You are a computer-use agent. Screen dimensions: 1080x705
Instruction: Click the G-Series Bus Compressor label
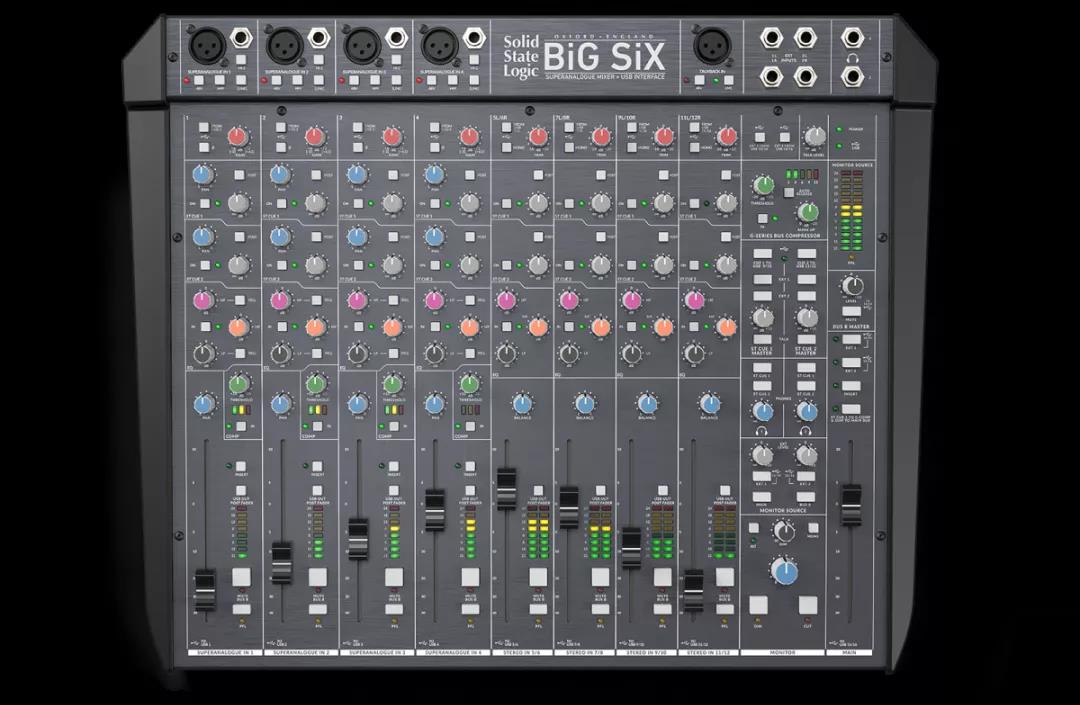pyautogui.click(x=785, y=236)
